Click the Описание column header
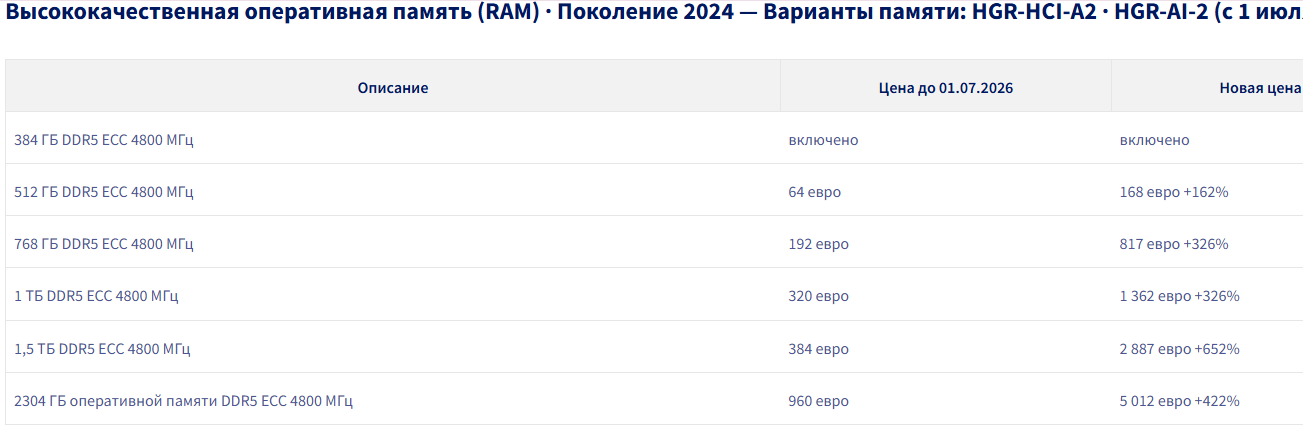Viewport: 1303px width, 426px height. pos(393,88)
